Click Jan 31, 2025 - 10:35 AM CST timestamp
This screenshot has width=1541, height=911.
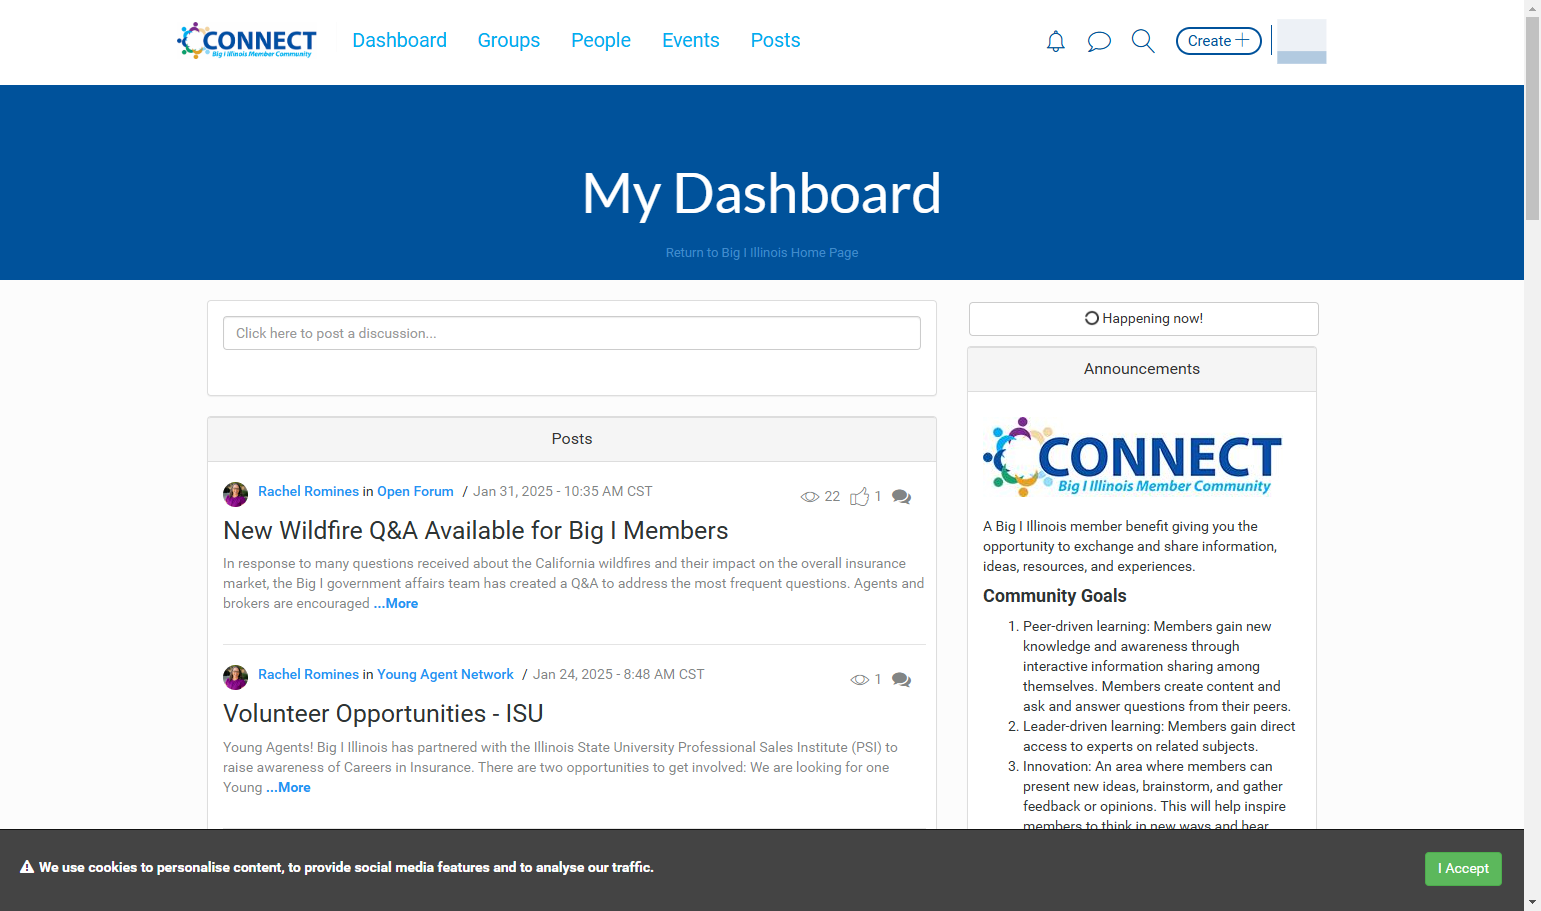pos(562,491)
